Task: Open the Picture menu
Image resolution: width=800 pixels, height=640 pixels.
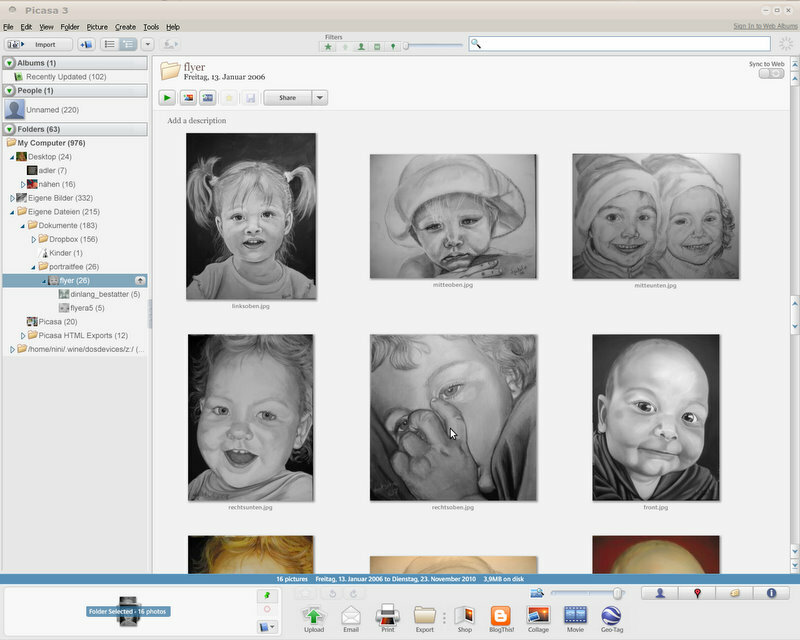Action: (97, 27)
